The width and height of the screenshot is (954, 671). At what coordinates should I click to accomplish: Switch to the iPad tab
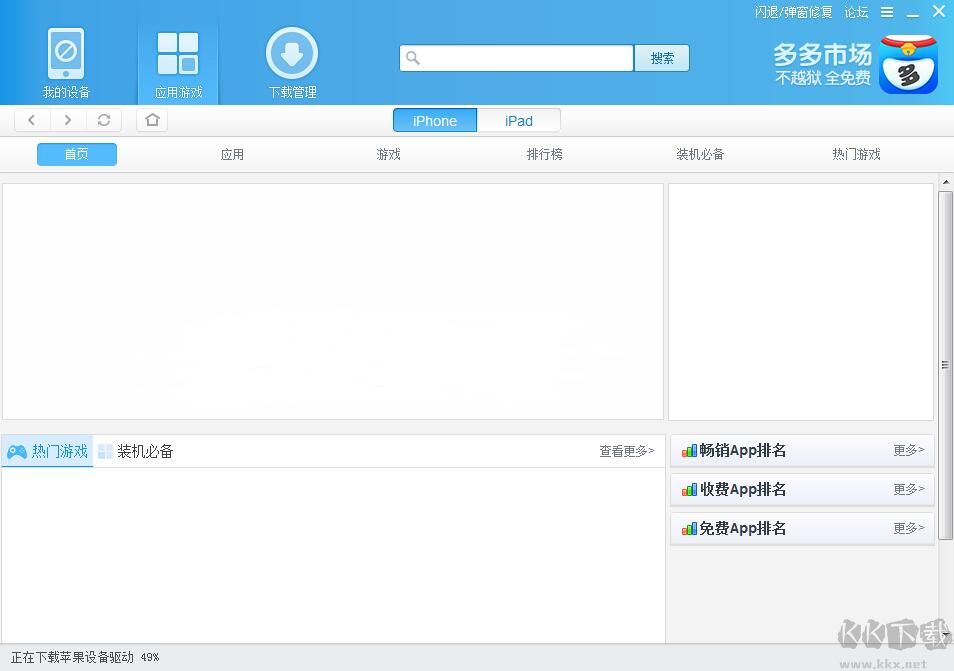[x=519, y=120]
